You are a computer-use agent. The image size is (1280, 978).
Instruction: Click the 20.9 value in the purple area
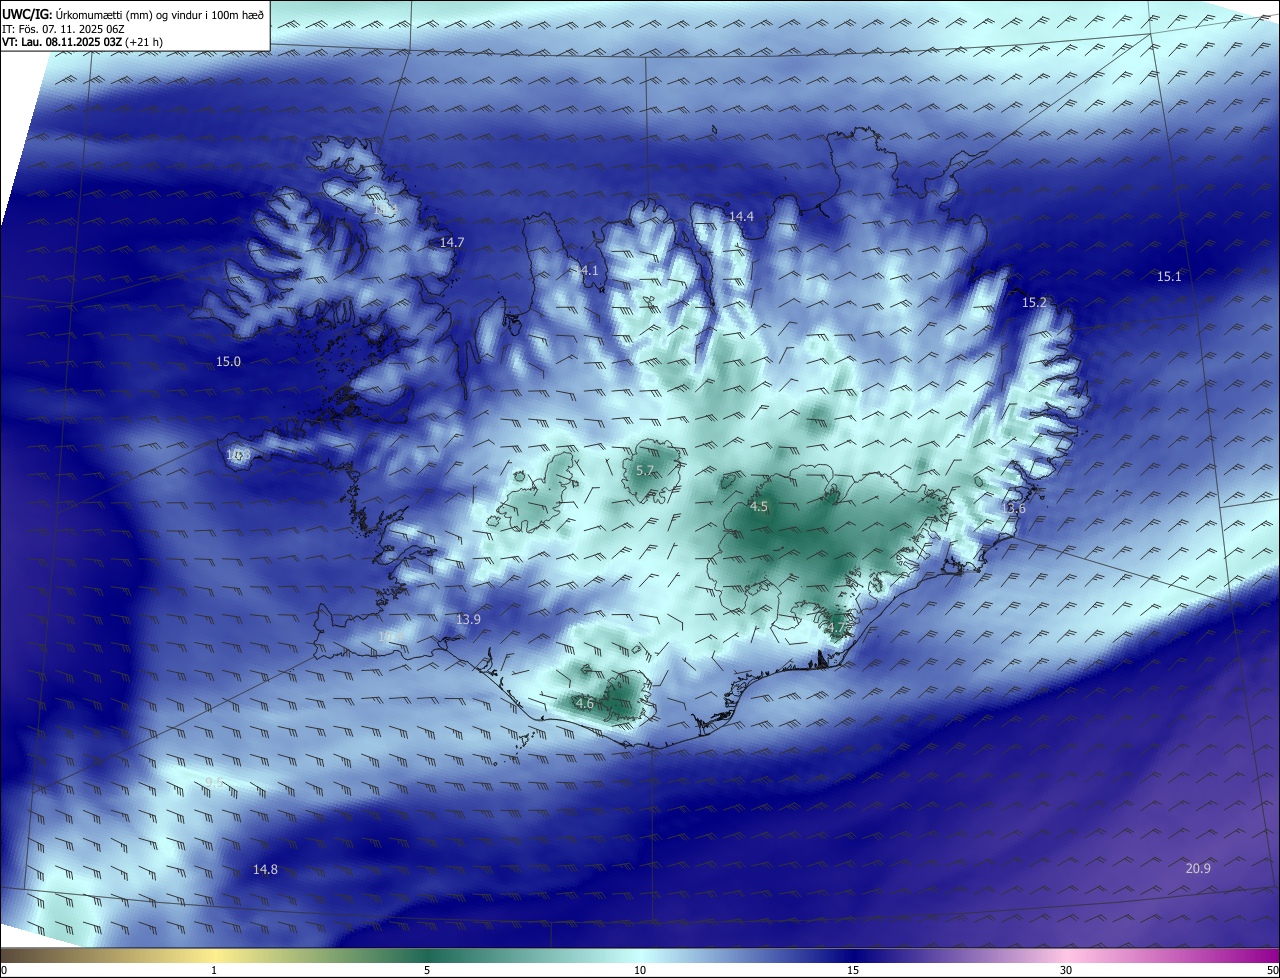pos(1198,869)
